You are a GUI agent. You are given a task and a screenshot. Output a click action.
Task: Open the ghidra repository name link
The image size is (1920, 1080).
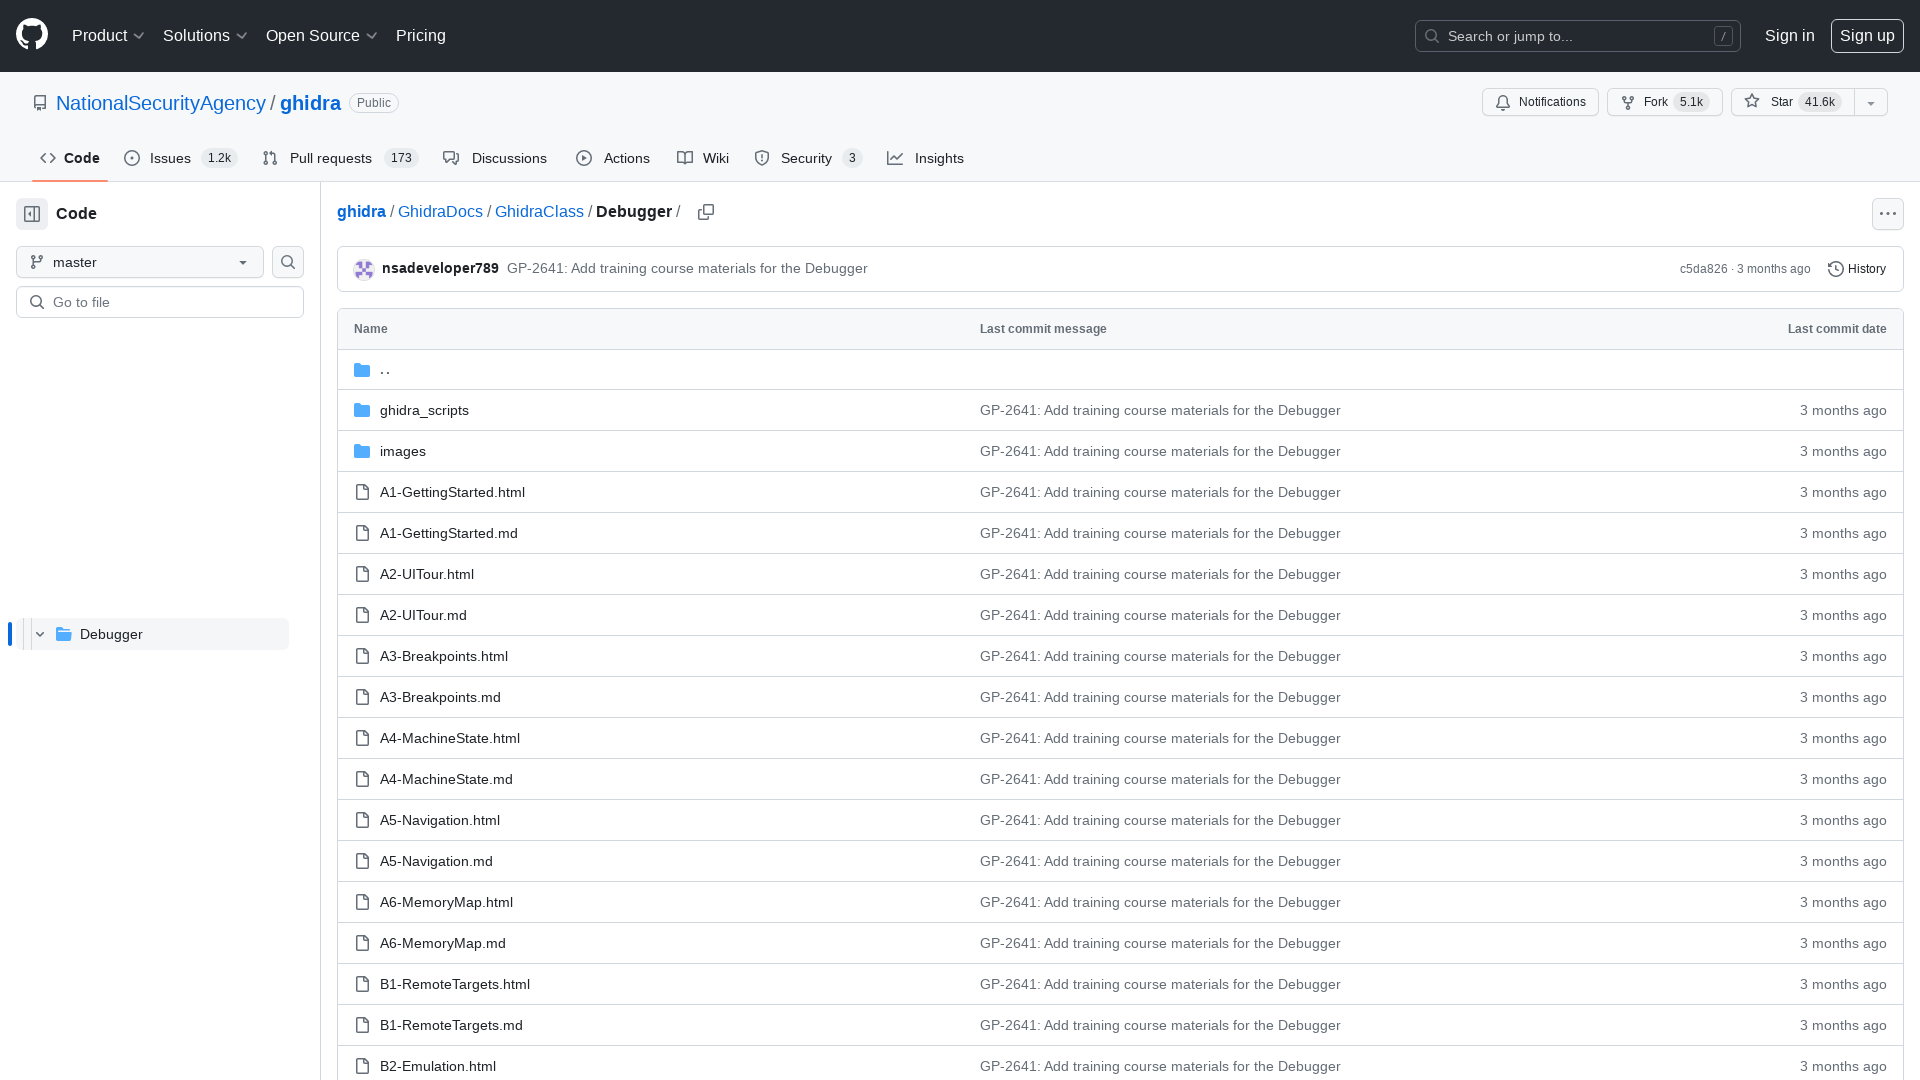point(310,103)
